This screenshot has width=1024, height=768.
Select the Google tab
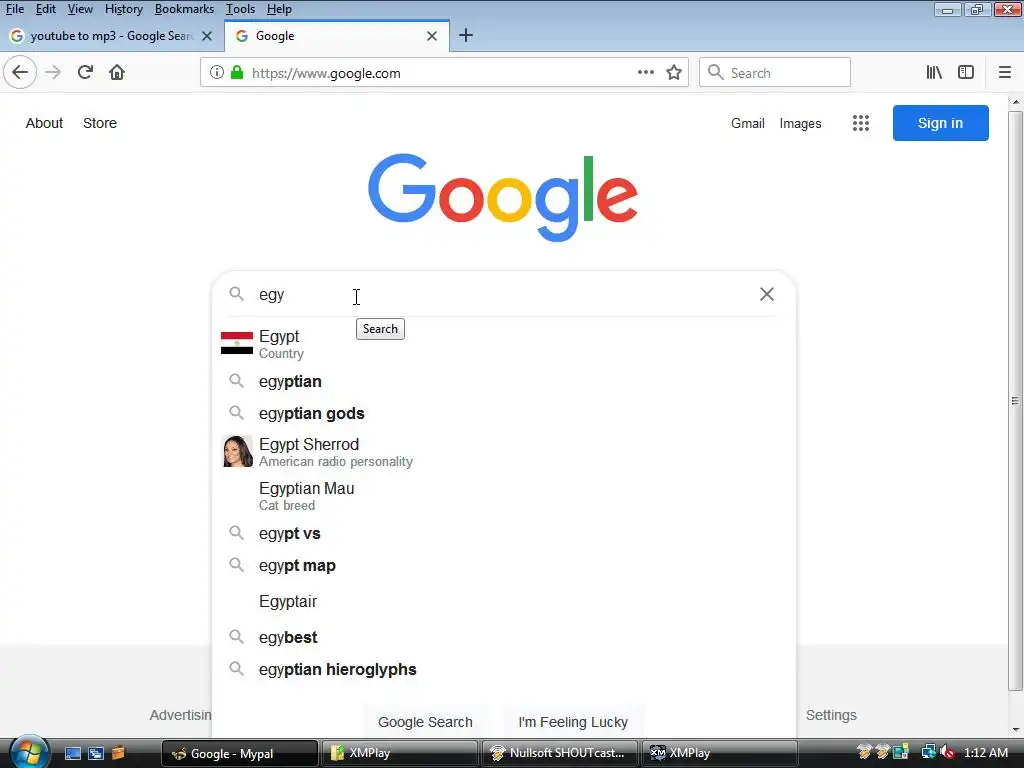tap(336, 36)
